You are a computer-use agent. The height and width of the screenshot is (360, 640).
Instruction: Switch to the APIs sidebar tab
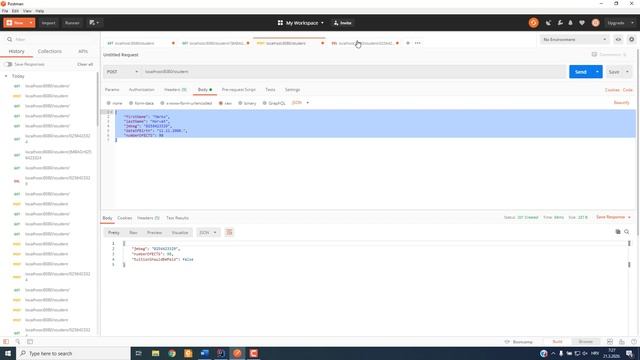[x=83, y=51]
